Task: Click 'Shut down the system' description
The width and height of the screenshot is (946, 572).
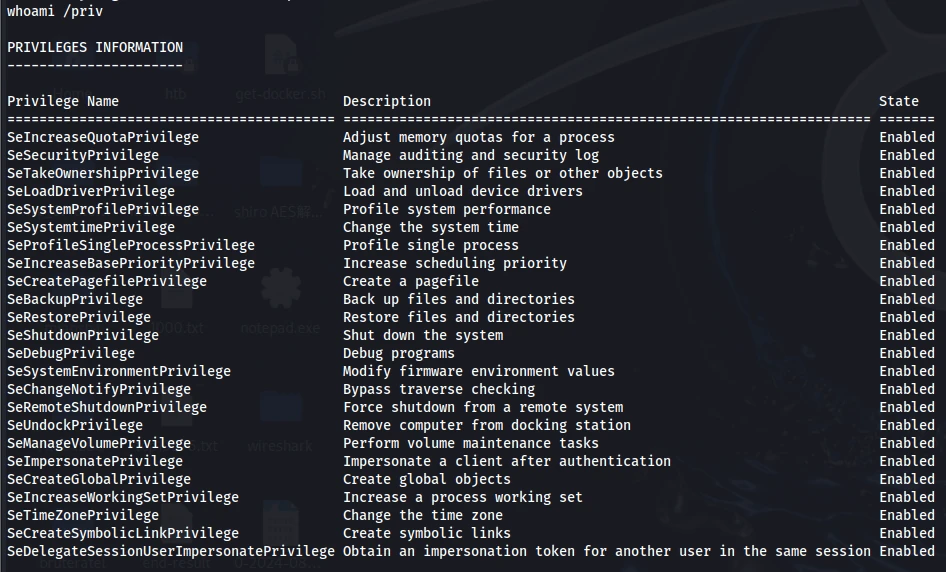Action: pos(423,335)
